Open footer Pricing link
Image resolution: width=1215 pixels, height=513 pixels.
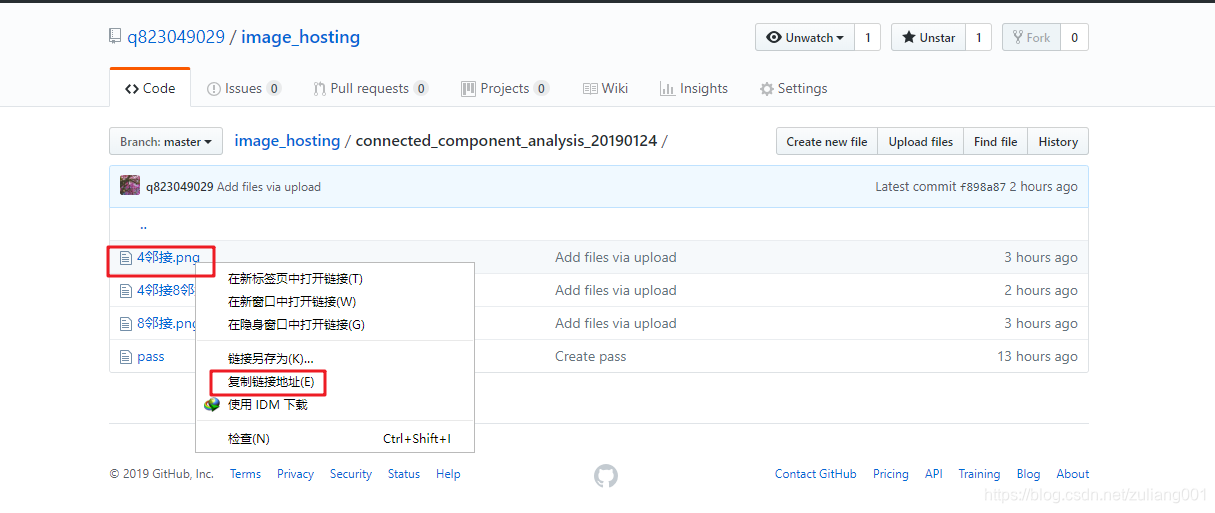[x=891, y=474]
